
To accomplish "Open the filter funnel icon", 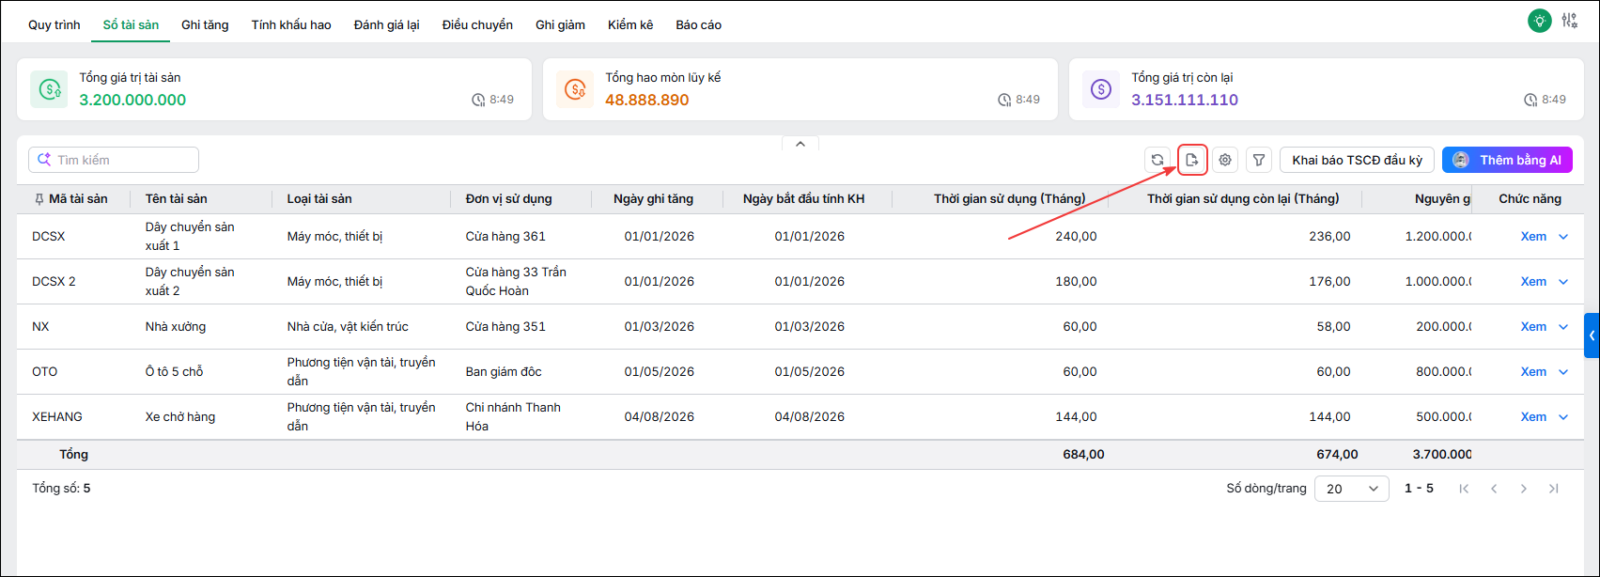I will click(x=1259, y=160).
